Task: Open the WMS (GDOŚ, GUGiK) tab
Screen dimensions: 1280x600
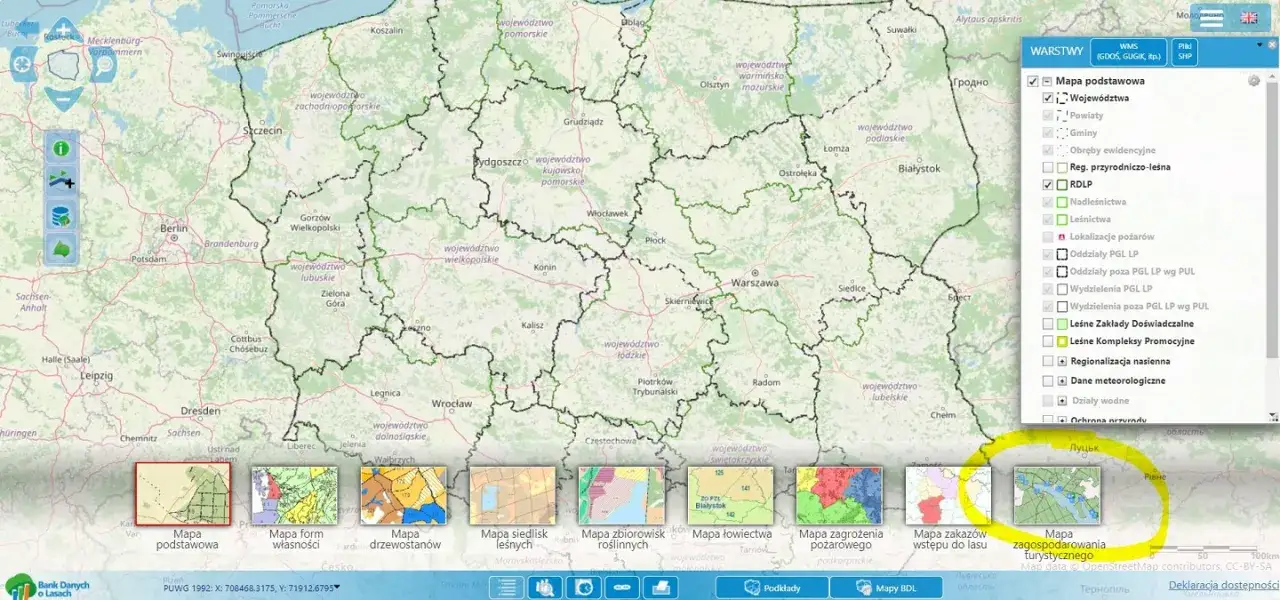Action: [x=1128, y=52]
